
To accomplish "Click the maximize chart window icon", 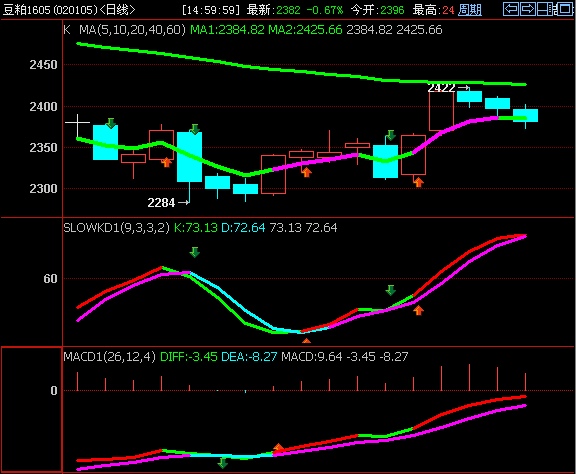I will point(564,9).
